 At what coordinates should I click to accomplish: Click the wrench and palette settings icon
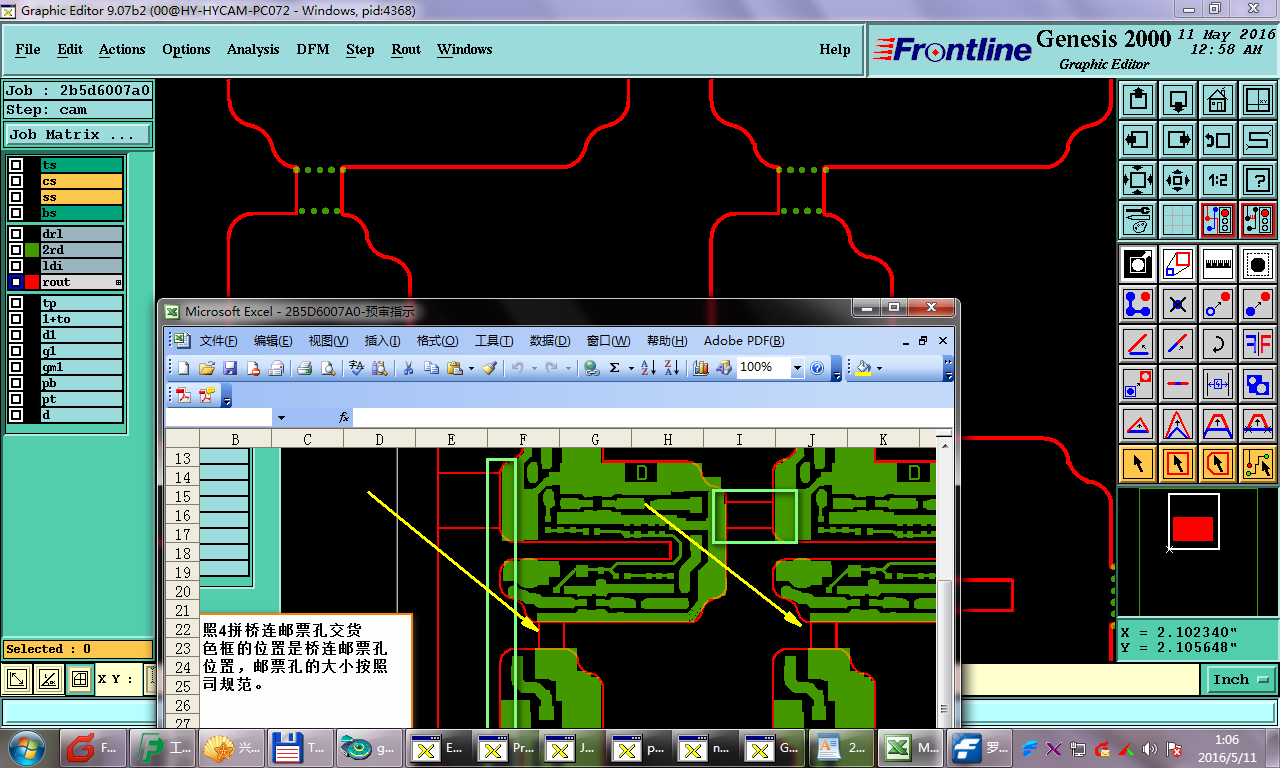pos(1138,220)
